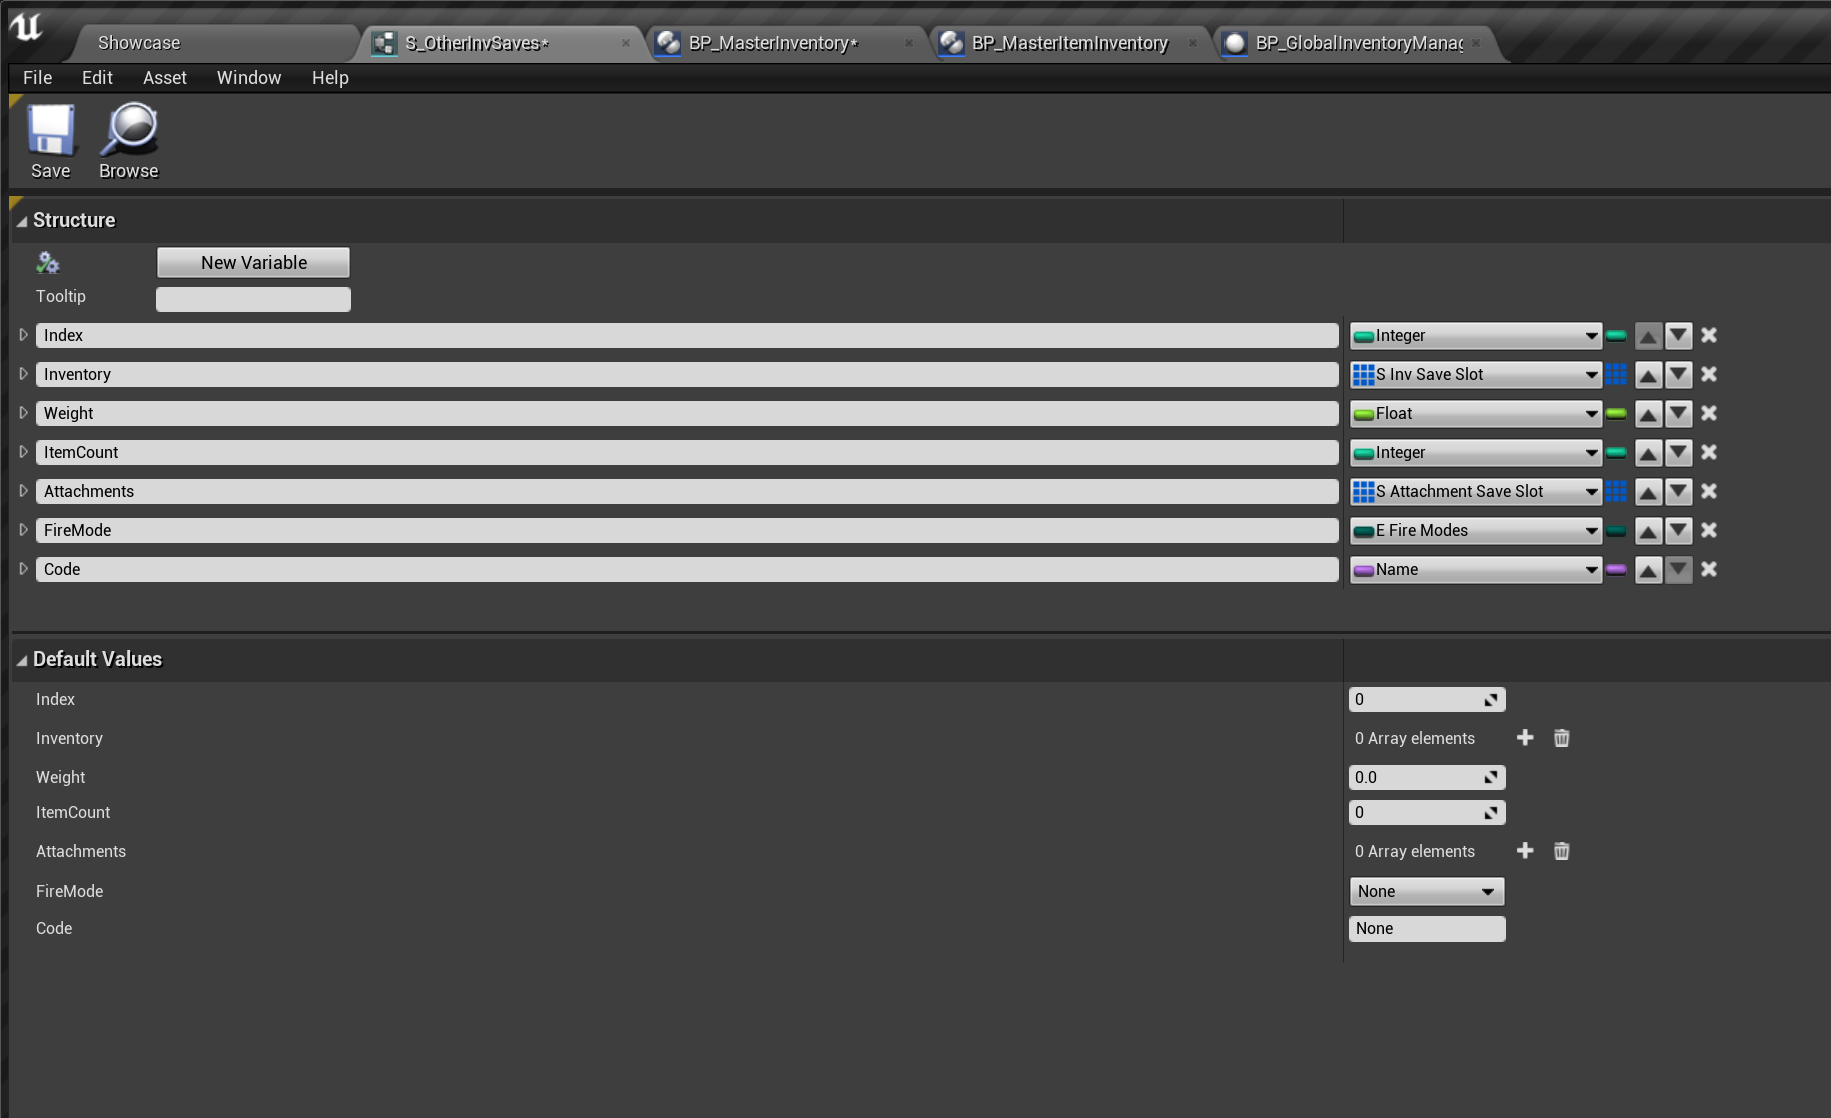Click the Code default value field

1426,929
